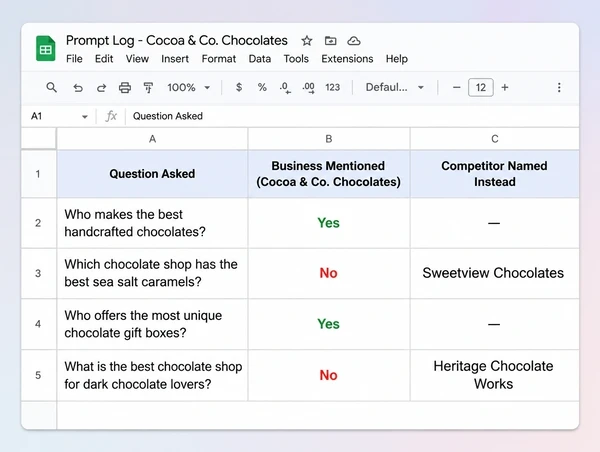The width and height of the screenshot is (600, 452).
Task: Format as percent
Action: click(262, 87)
